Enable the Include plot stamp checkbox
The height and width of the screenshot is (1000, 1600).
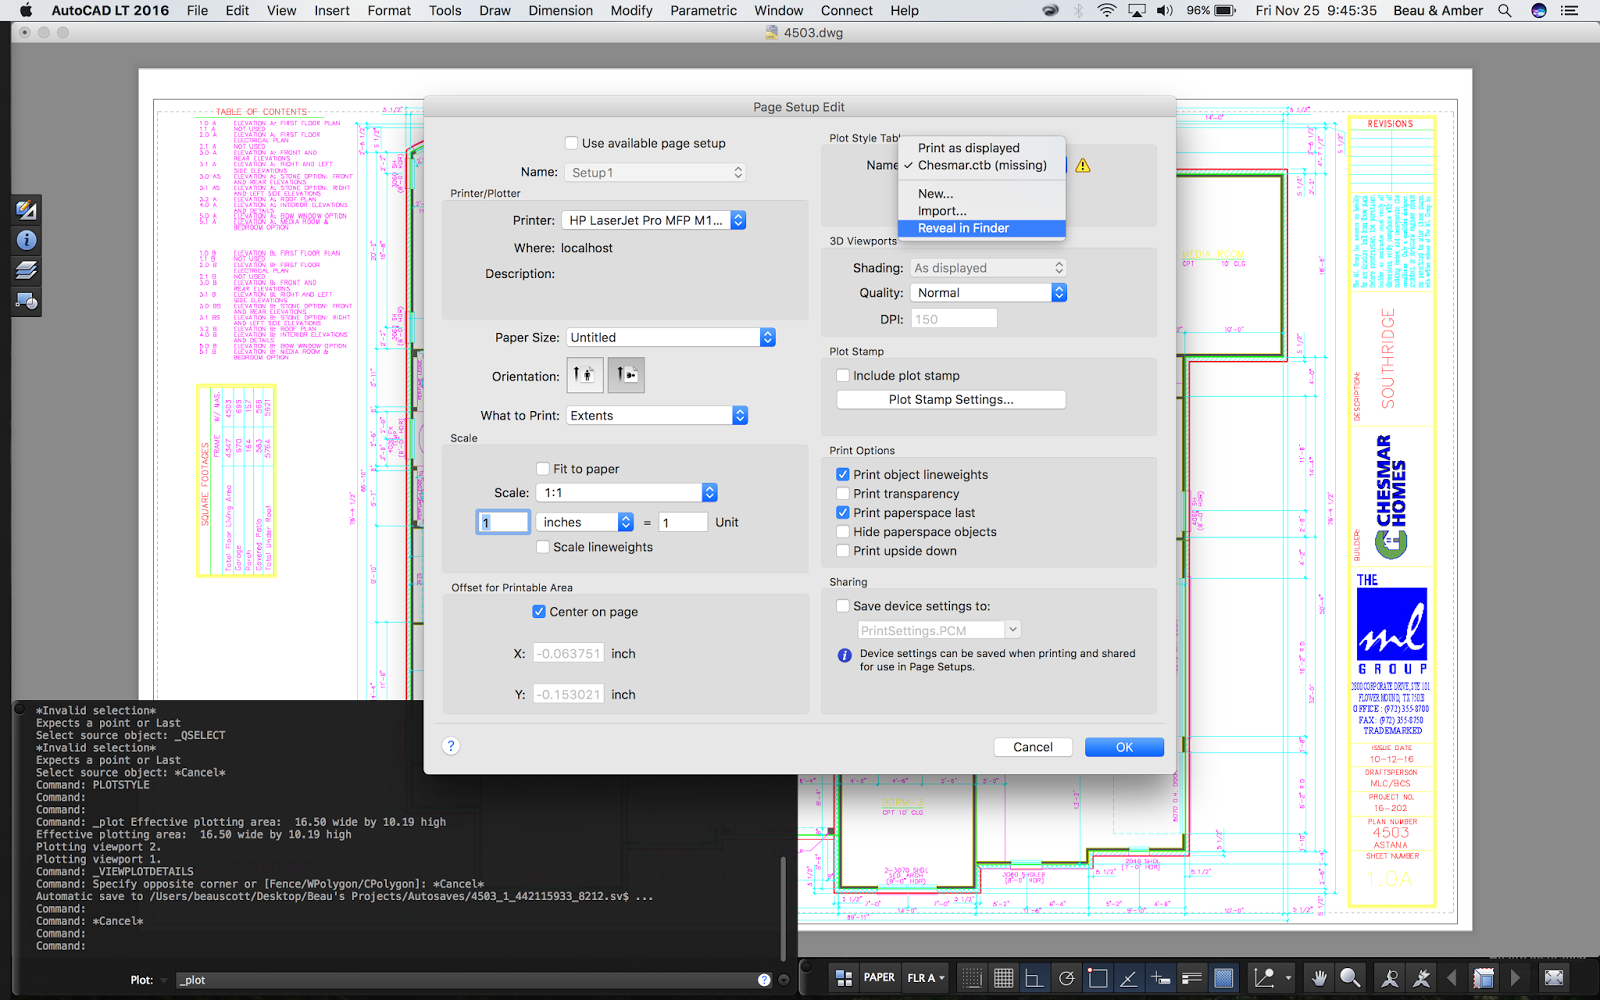point(844,375)
